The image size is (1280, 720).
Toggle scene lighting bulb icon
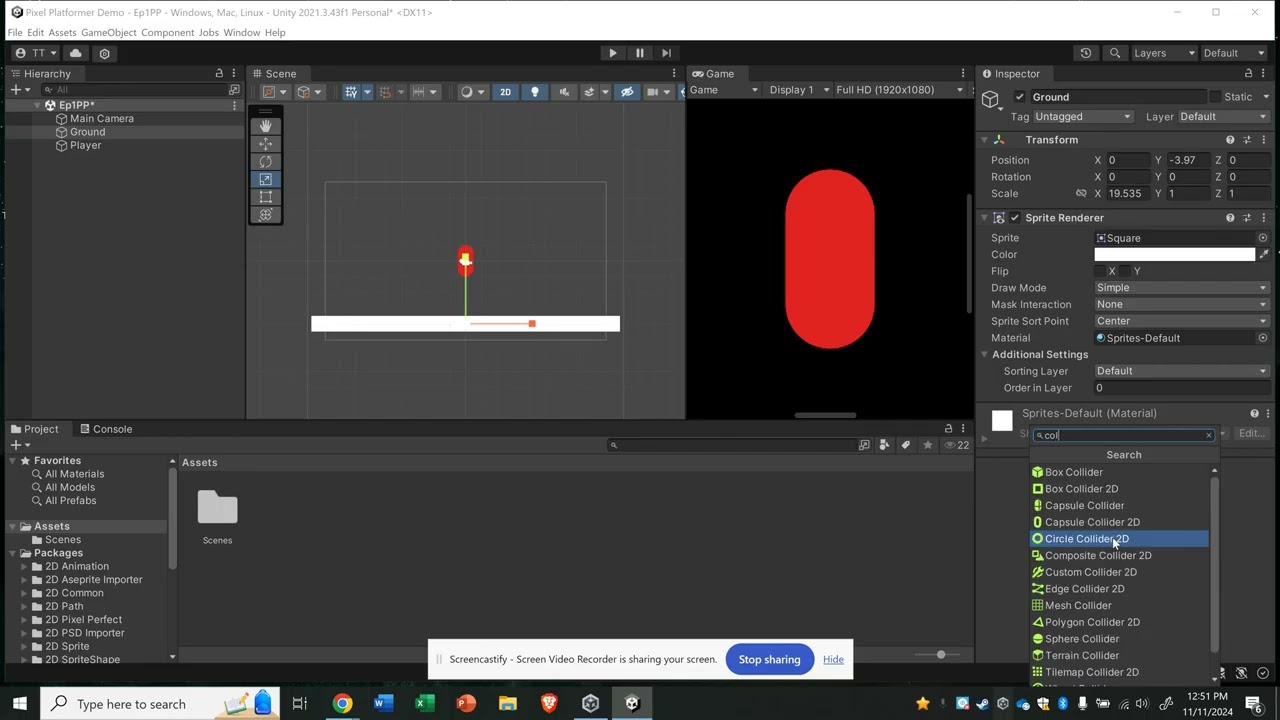click(535, 92)
